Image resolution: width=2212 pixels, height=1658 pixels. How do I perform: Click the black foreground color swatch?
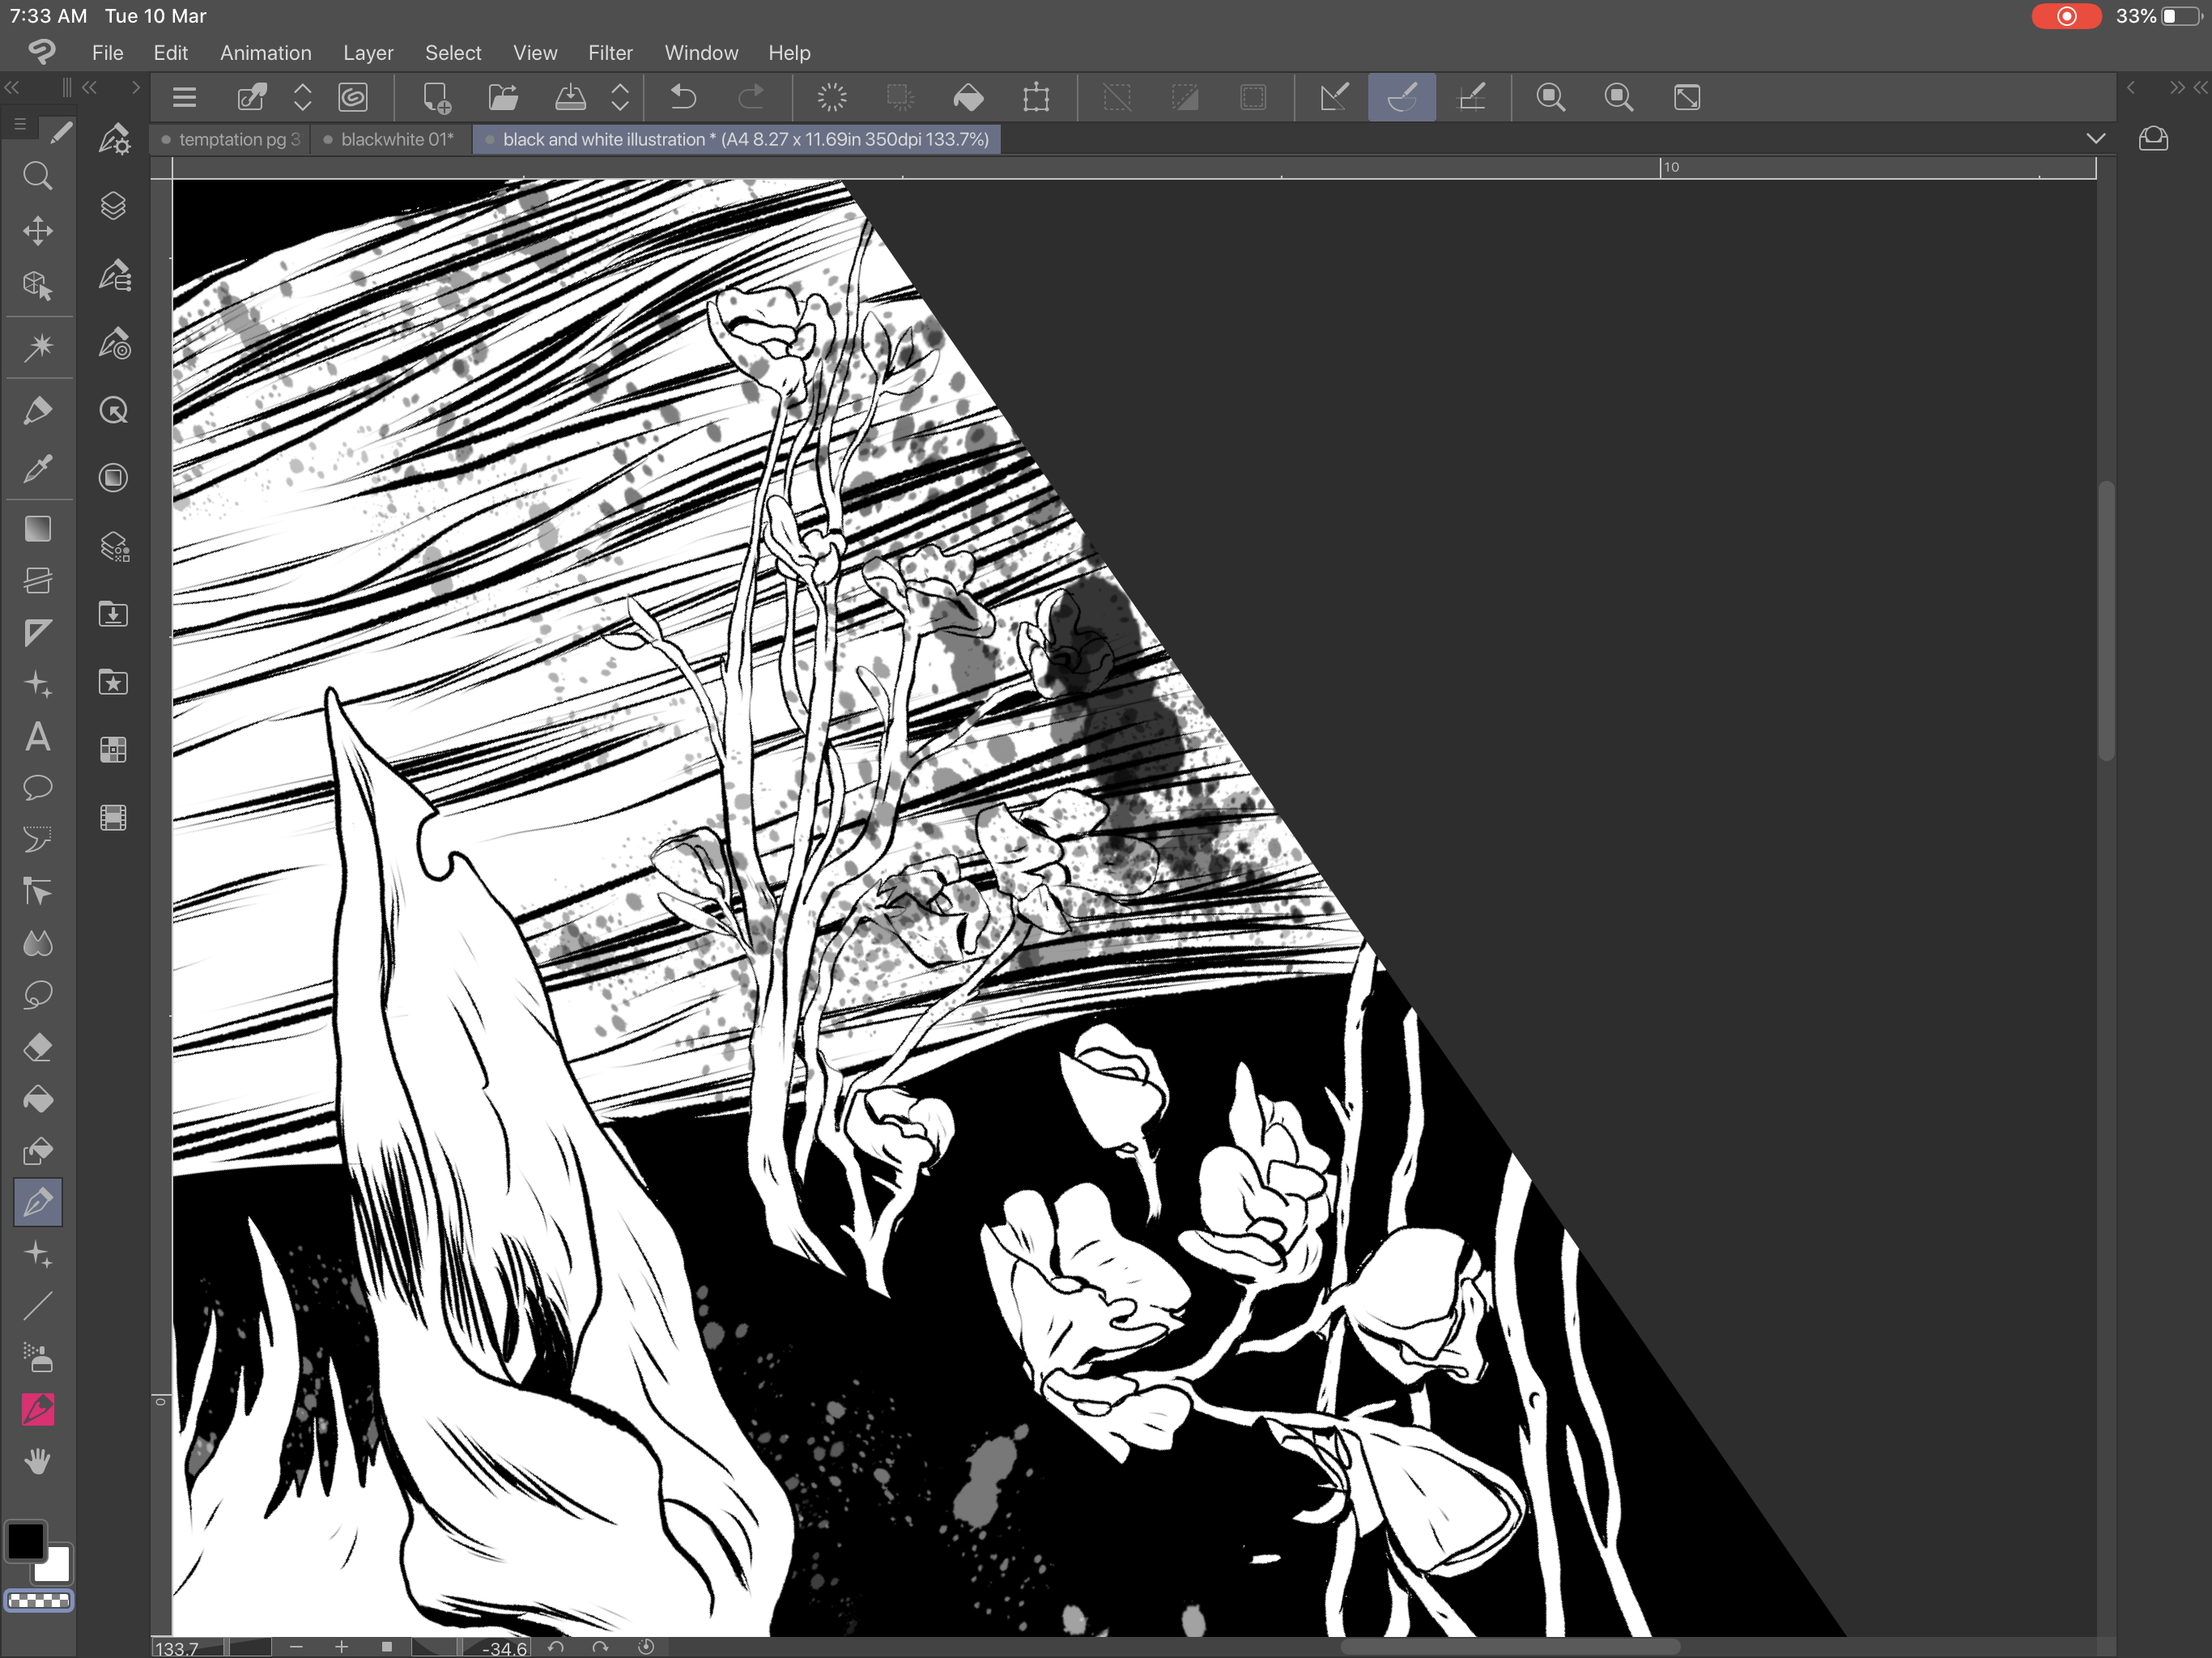[x=26, y=1541]
